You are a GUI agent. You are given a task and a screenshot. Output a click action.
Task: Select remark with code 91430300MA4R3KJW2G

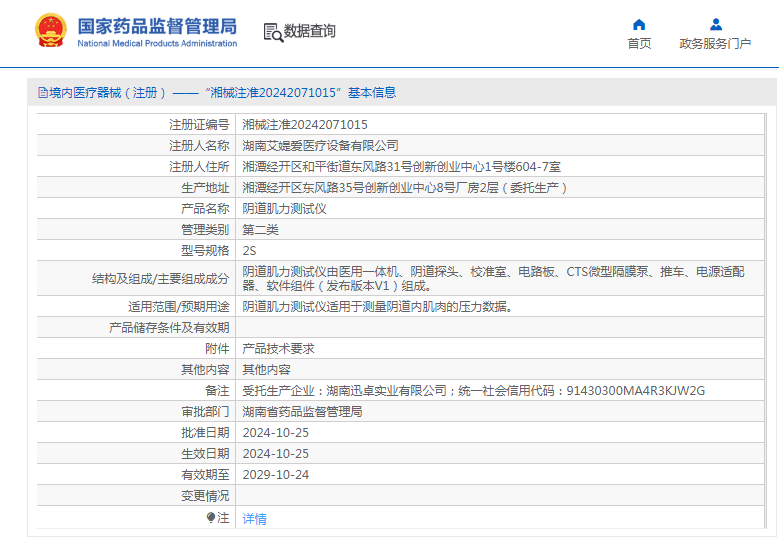pos(473,391)
